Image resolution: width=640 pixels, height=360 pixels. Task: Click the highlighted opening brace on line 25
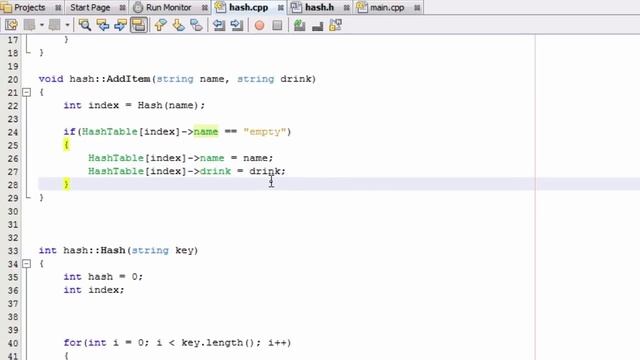click(x=66, y=144)
